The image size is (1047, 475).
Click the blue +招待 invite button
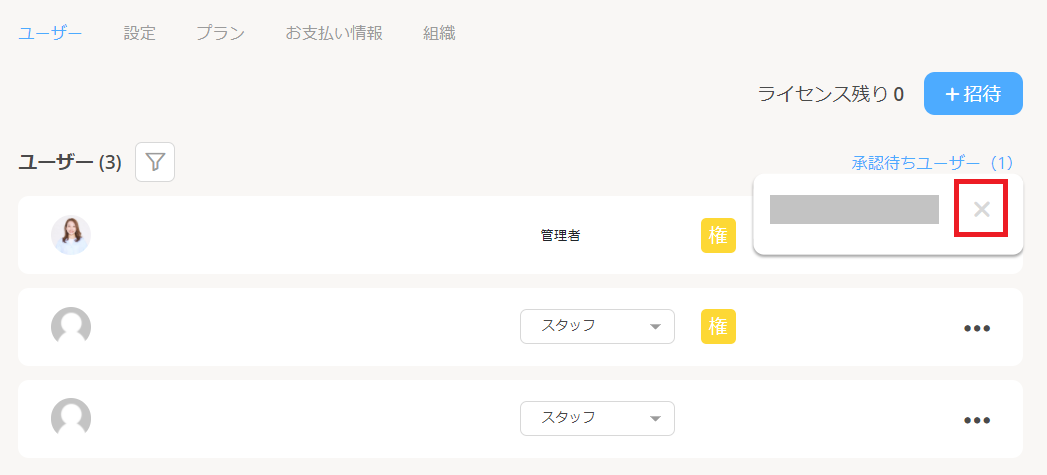973,94
